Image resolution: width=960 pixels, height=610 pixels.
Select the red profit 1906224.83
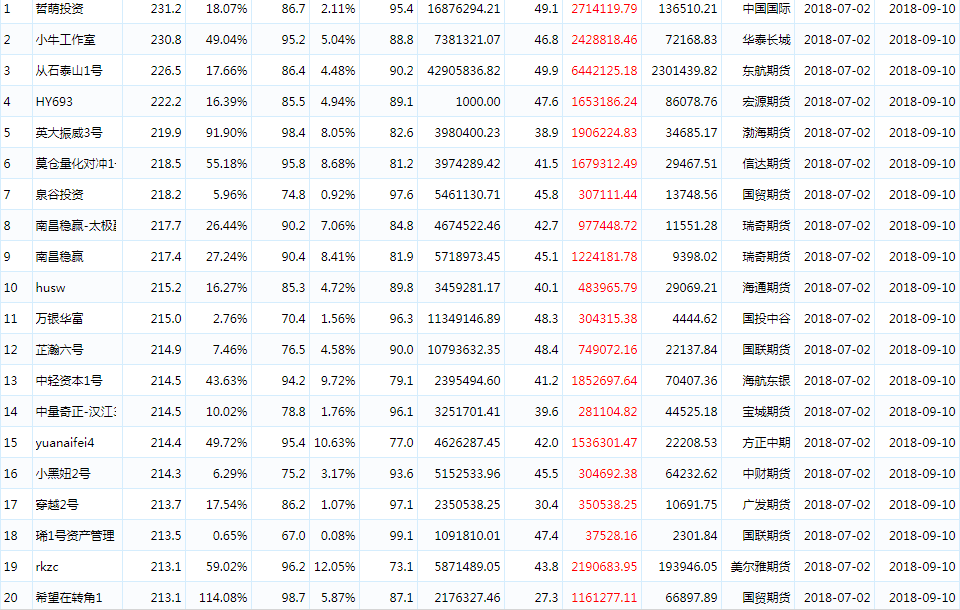(604, 133)
